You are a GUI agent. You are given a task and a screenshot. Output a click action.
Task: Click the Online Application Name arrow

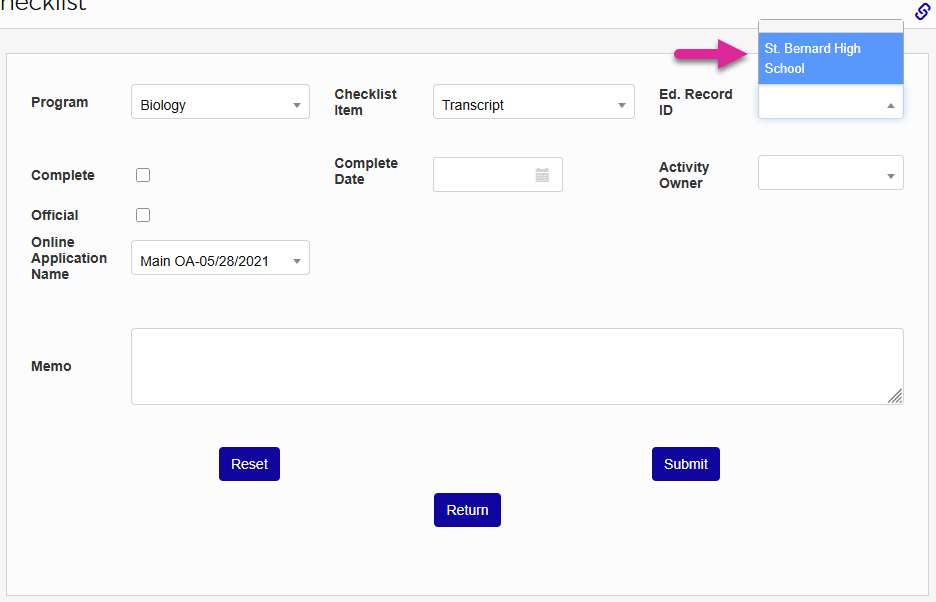click(297, 262)
